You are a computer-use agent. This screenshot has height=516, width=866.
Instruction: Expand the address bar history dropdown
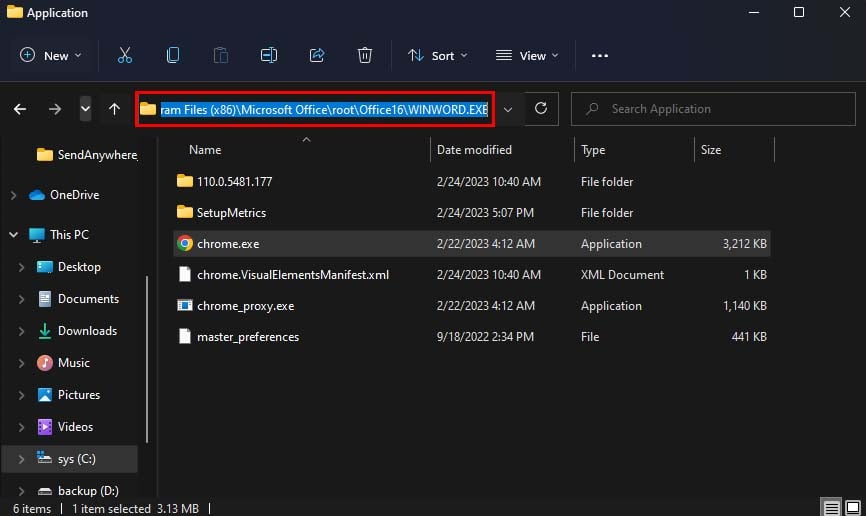click(508, 109)
